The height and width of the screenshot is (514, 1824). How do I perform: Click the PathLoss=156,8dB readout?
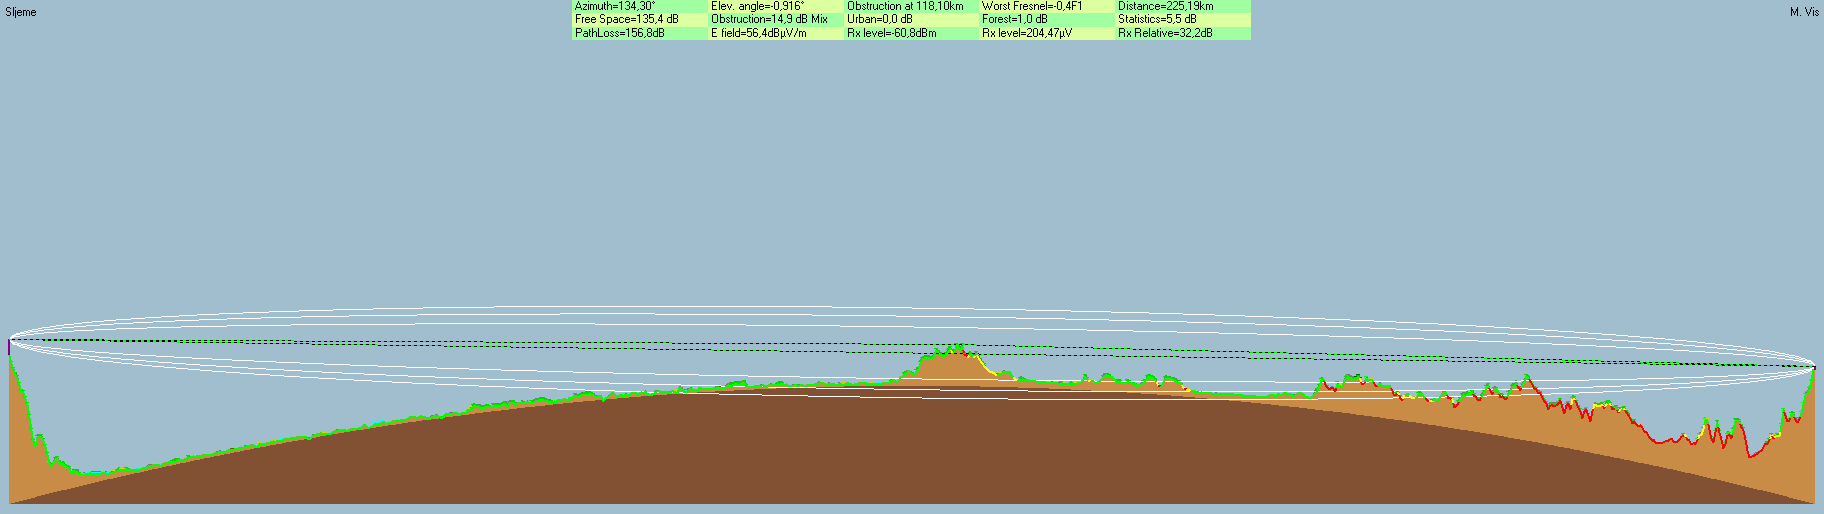[x=619, y=33]
